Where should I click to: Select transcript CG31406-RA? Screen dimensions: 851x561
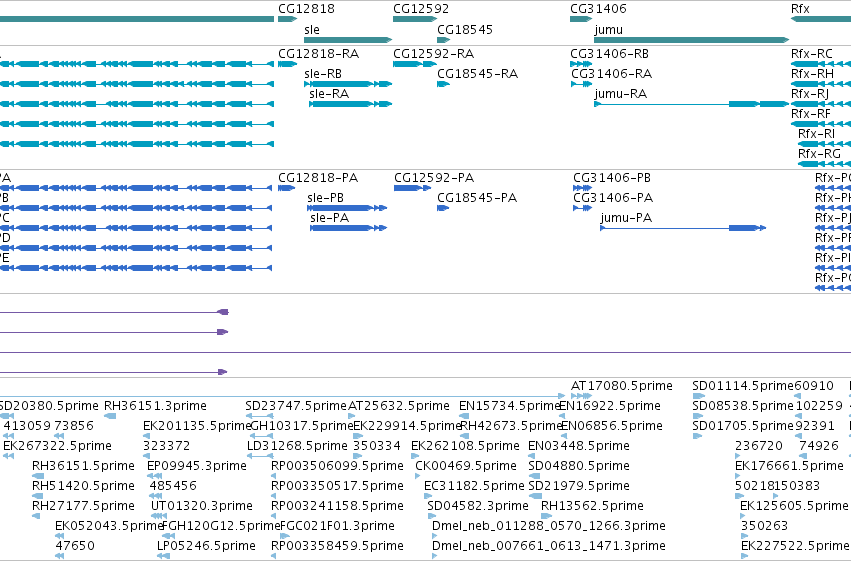point(611,74)
